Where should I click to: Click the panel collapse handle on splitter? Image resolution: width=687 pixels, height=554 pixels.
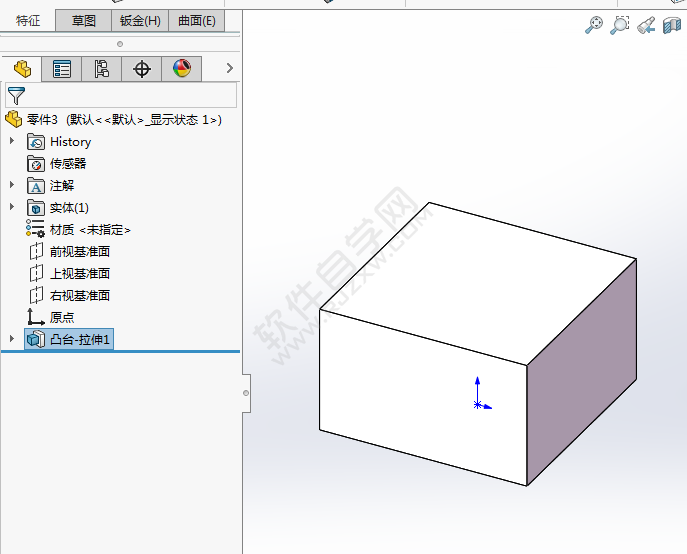(x=246, y=393)
